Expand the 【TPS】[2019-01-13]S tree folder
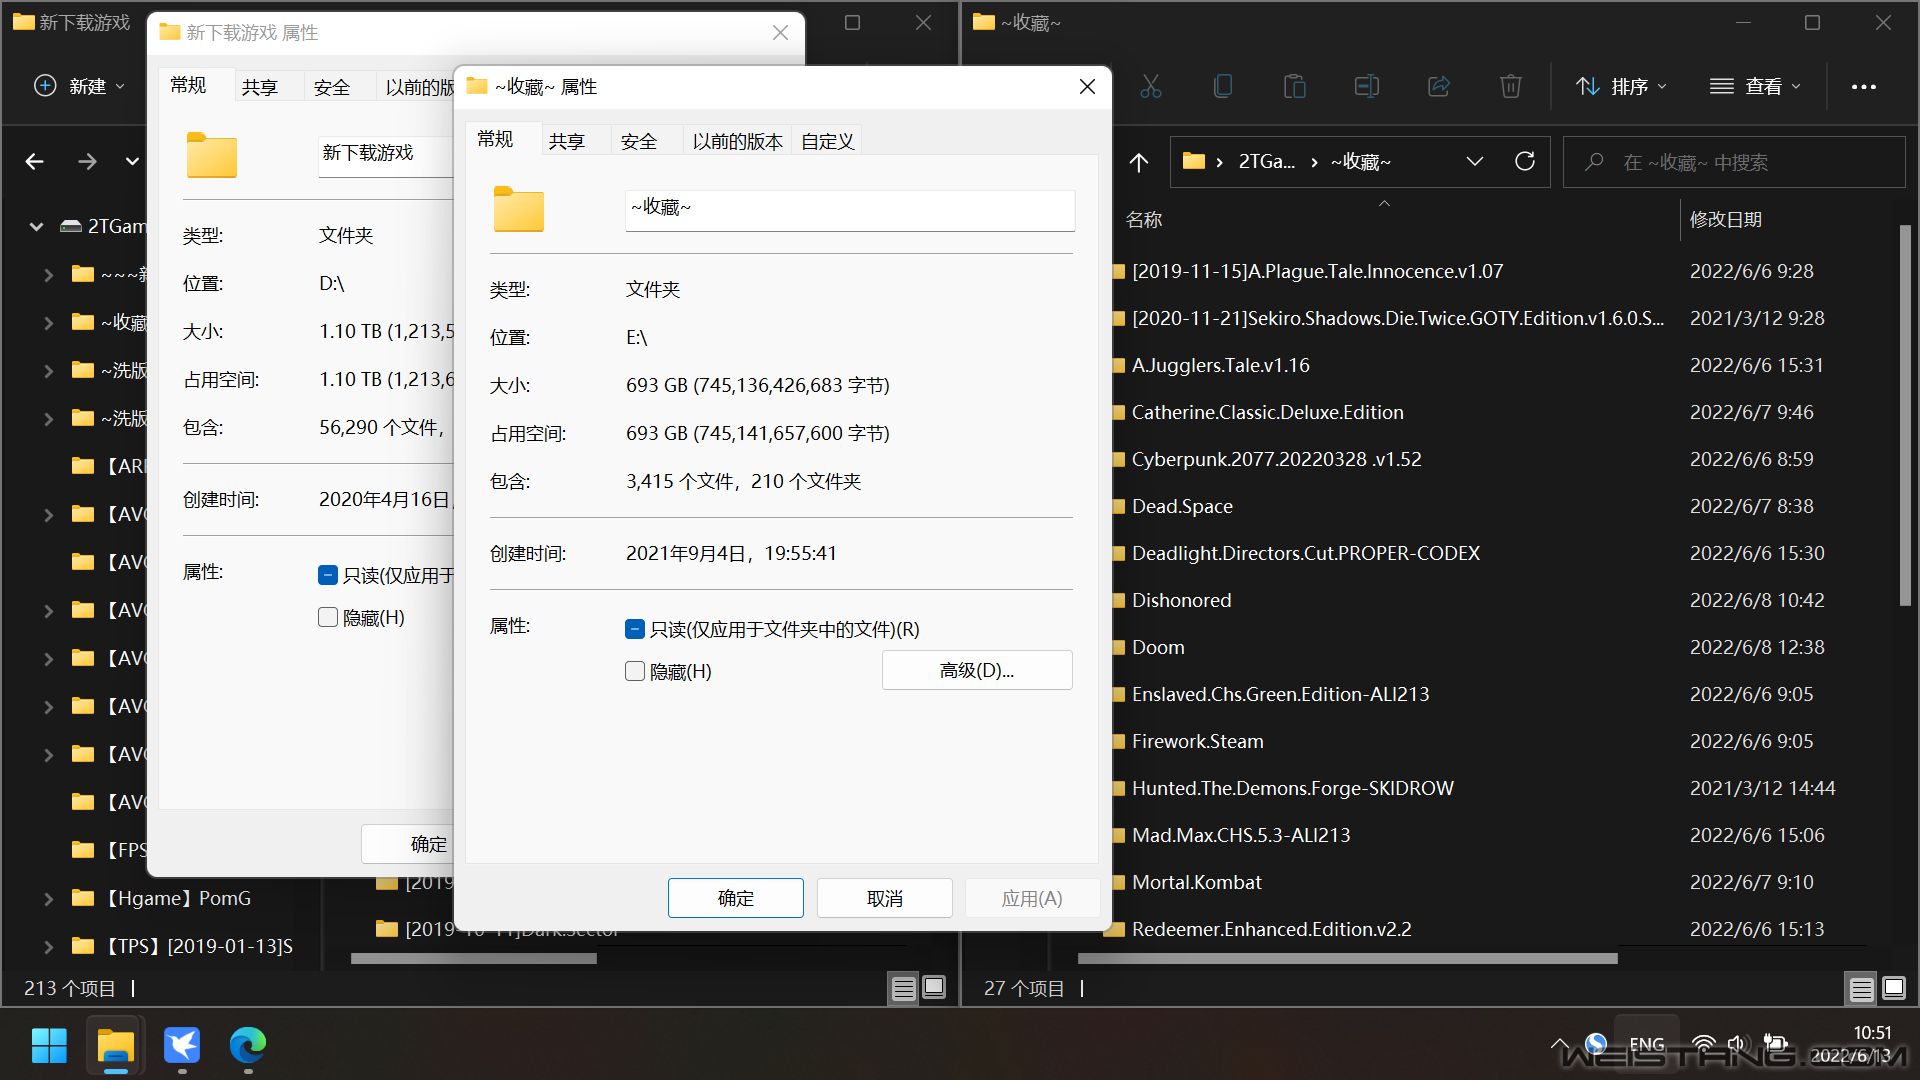This screenshot has width=1920, height=1080. tap(49, 947)
